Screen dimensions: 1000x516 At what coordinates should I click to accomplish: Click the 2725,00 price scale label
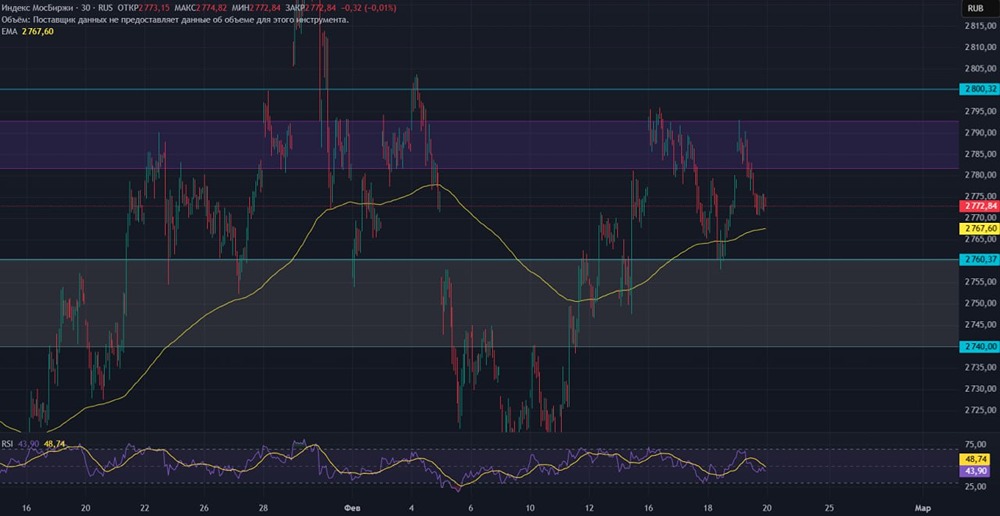(980, 410)
